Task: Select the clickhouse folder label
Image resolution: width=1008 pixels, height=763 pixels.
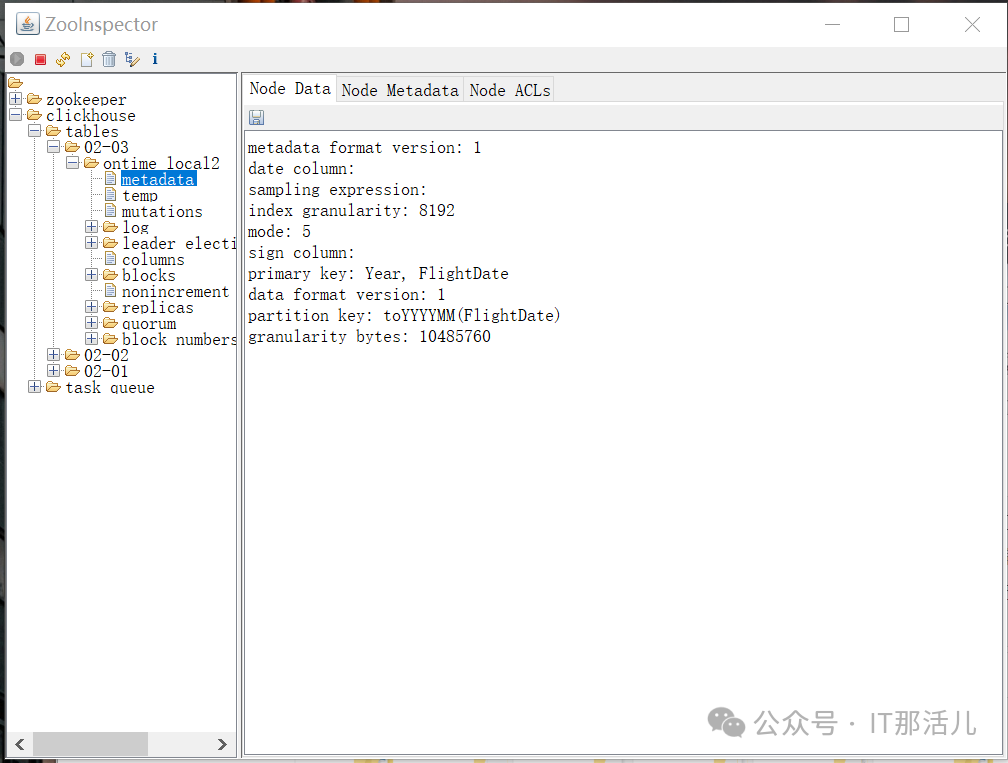Action: pyautogui.click(x=91, y=115)
